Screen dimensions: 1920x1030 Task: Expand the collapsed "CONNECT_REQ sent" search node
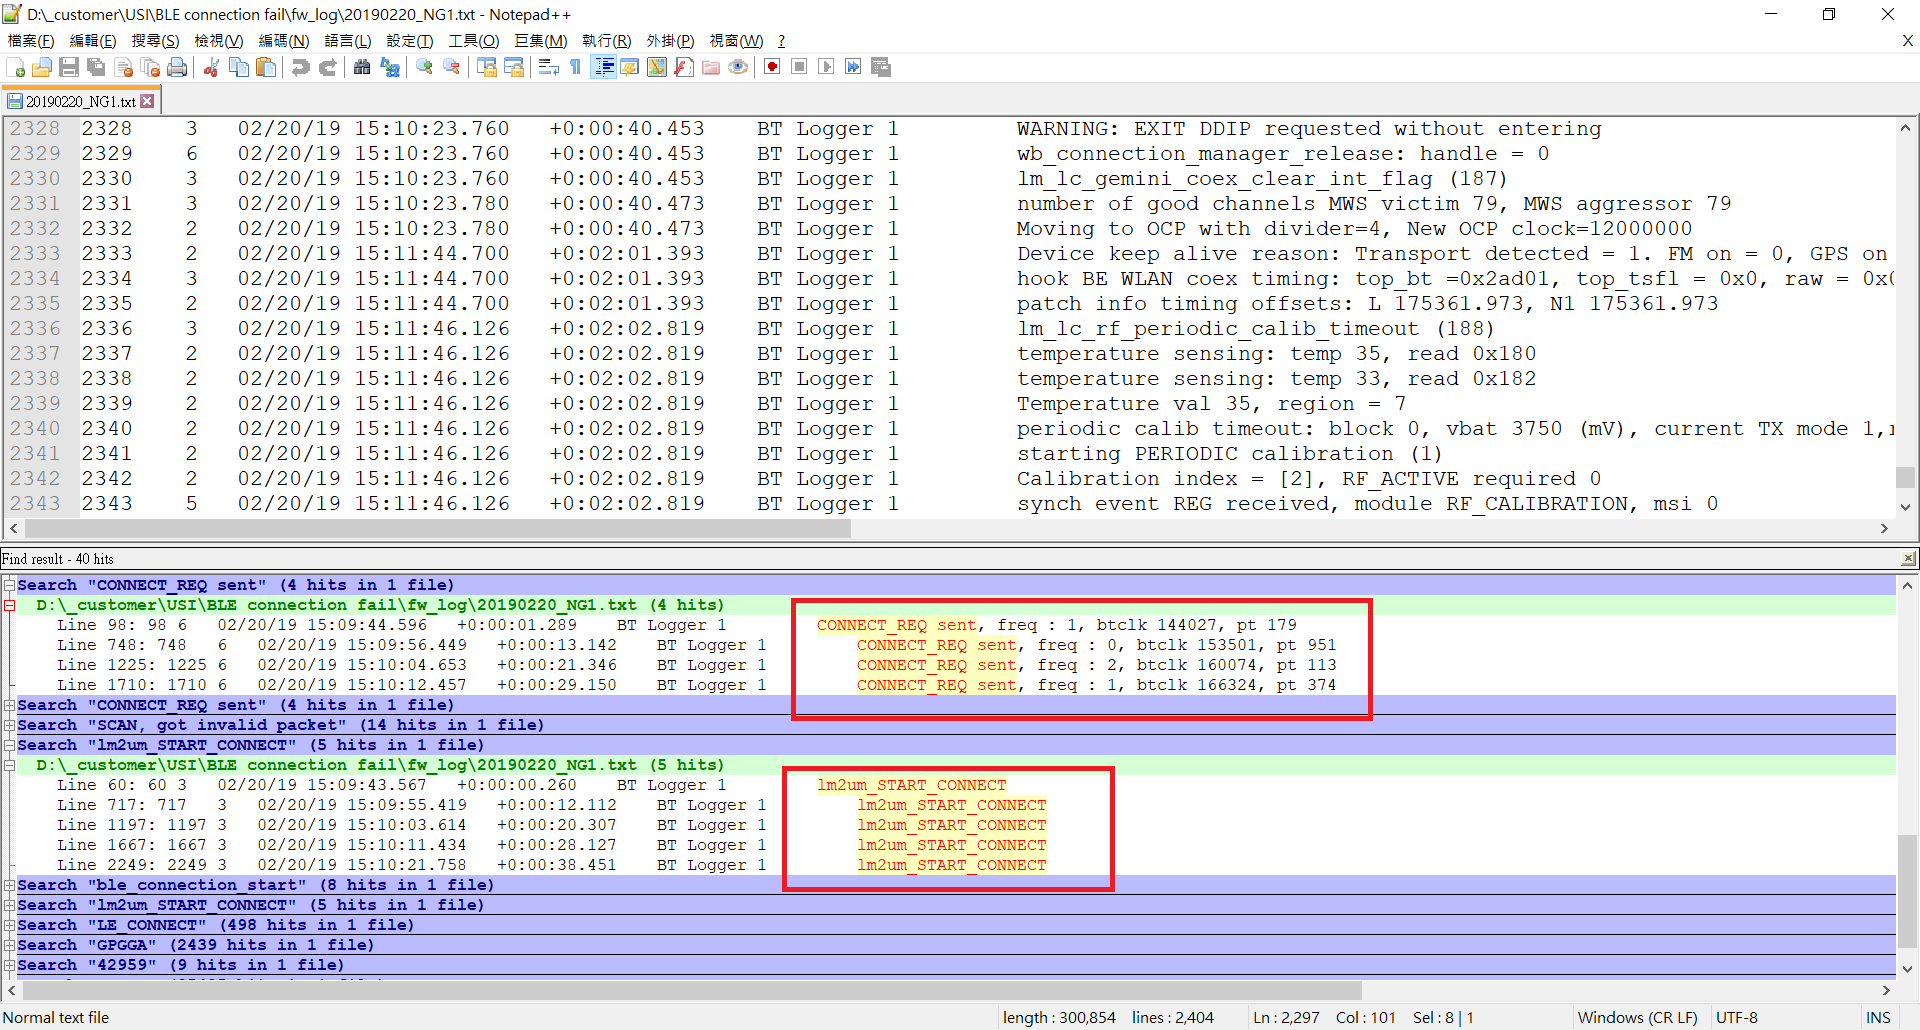coord(9,705)
